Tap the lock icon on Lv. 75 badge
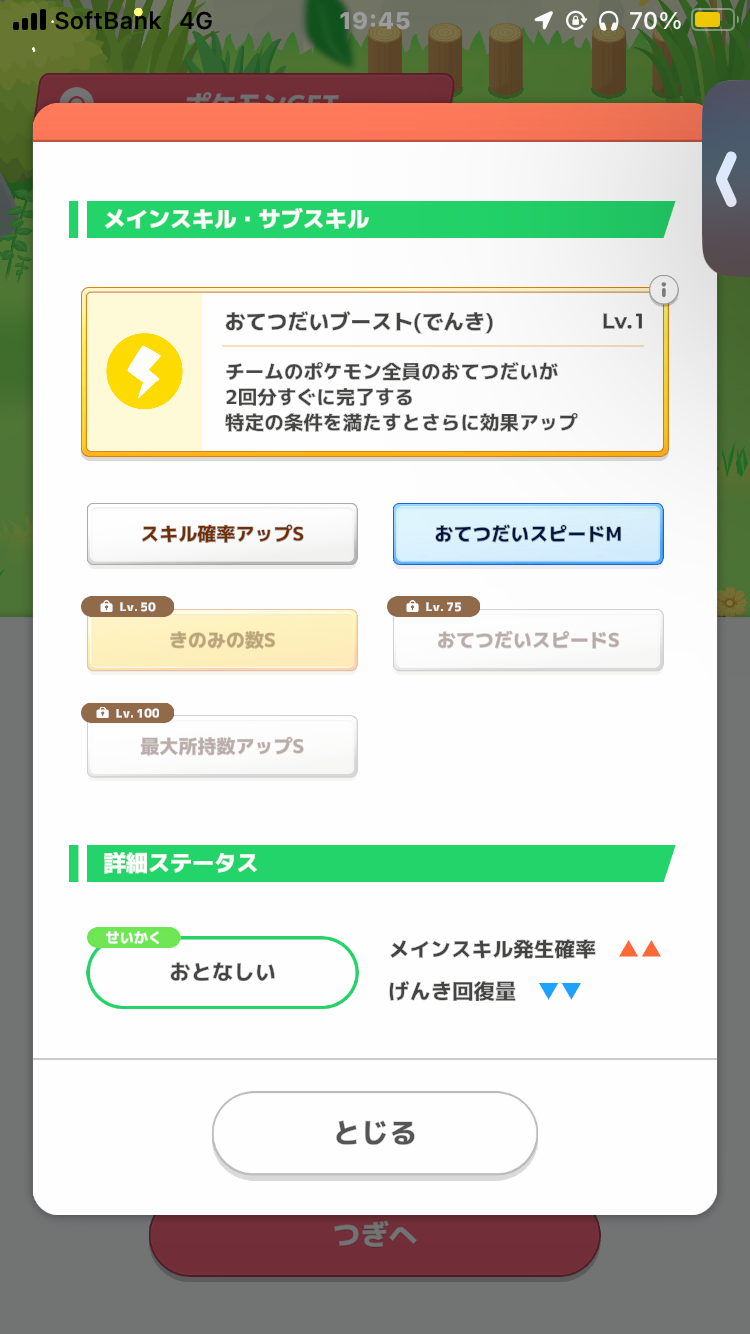Screen dimensions: 750x1334 (410, 607)
